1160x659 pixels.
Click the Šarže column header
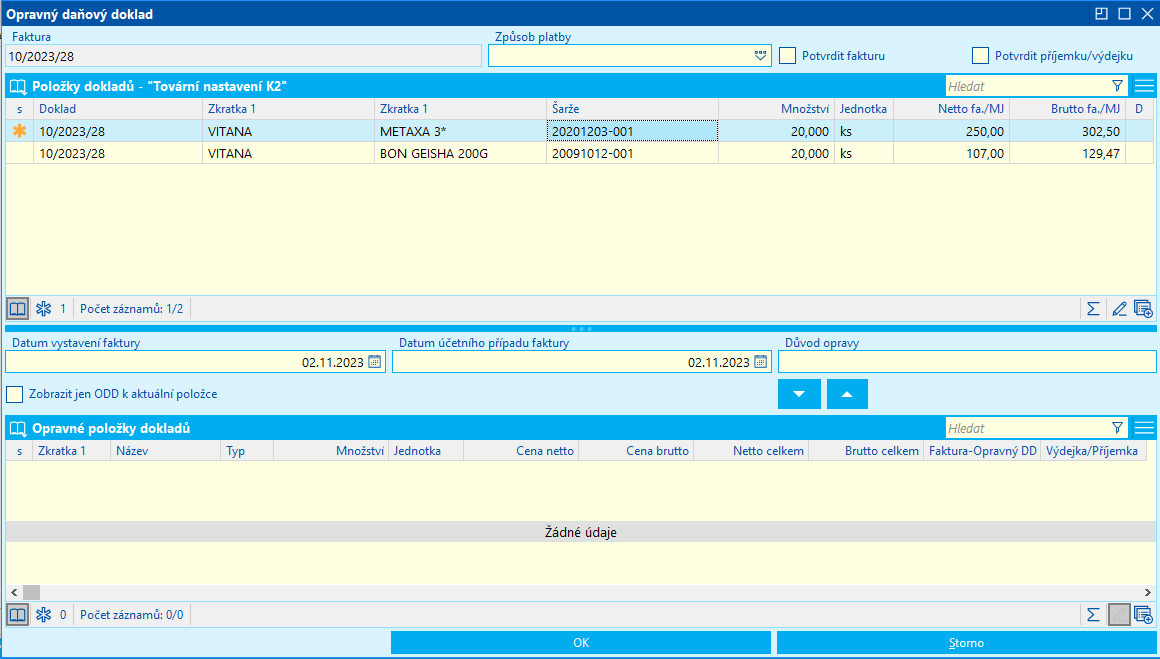[633, 109]
